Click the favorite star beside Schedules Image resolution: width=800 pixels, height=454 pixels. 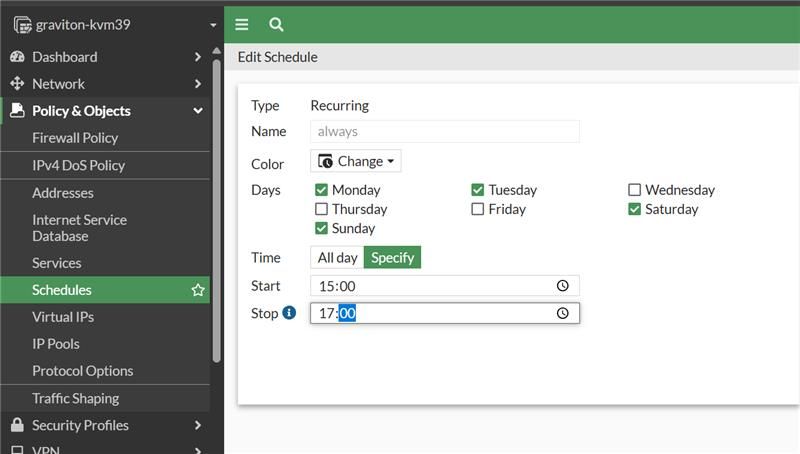coord(198,290)
